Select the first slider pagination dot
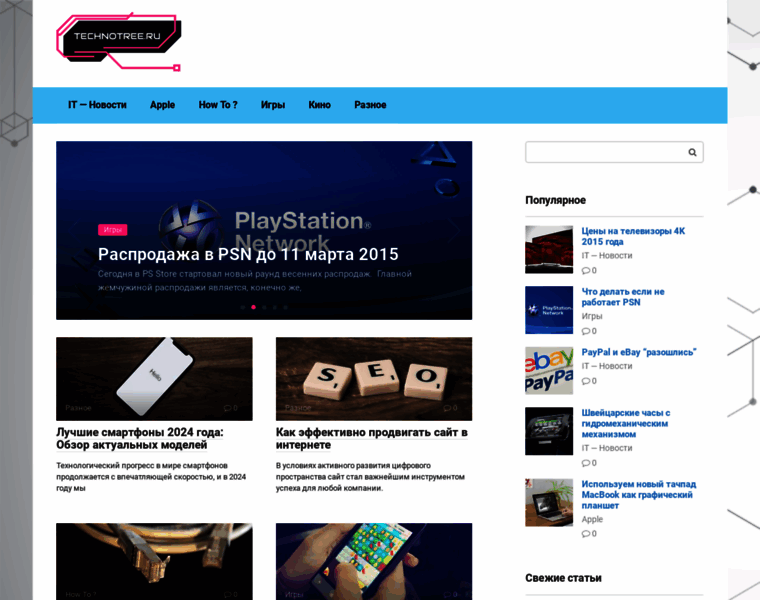 point(243,307)
